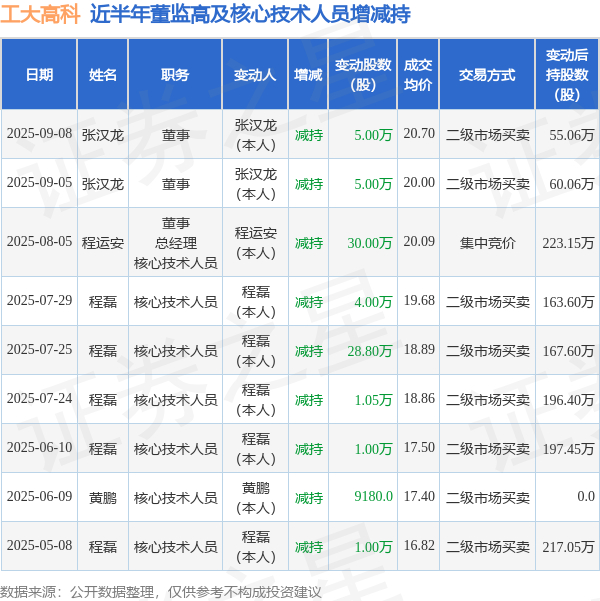This screenshot has width=600, height=601.
Task: Click the 工大高科 company name in title
Action: coord(40,14)
